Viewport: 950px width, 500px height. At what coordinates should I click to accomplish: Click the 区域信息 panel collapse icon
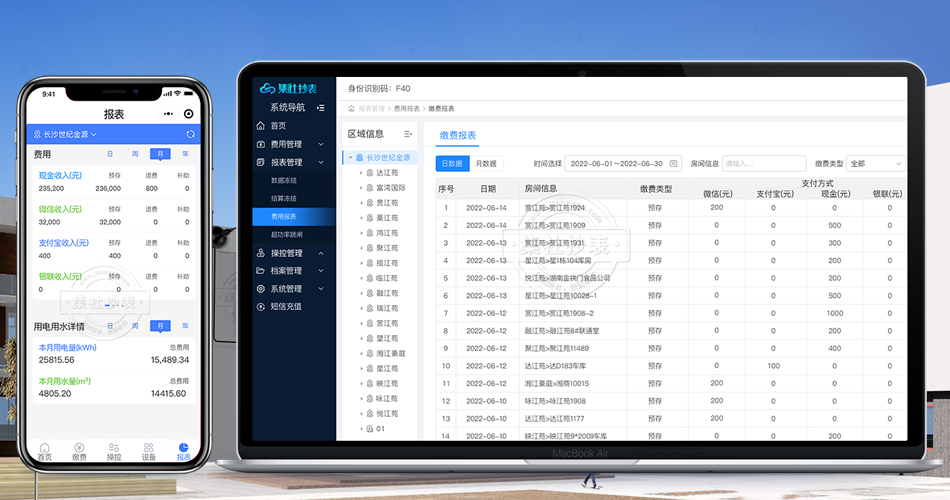point(408,134)
